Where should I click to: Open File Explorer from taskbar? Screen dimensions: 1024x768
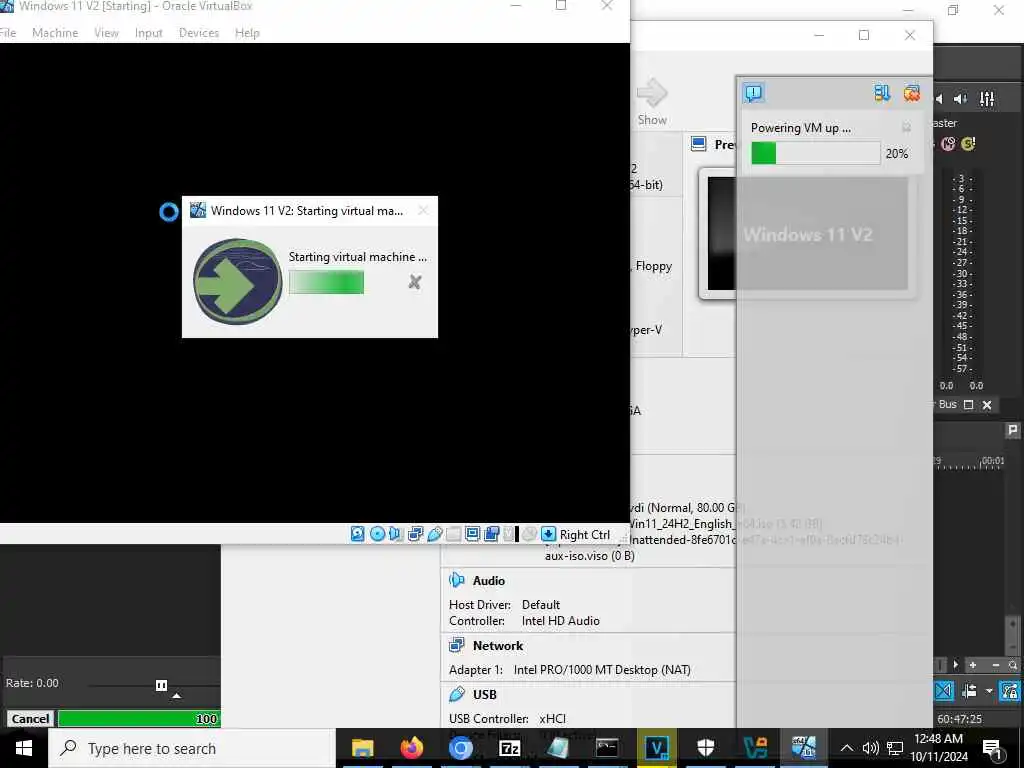[362, 748]
